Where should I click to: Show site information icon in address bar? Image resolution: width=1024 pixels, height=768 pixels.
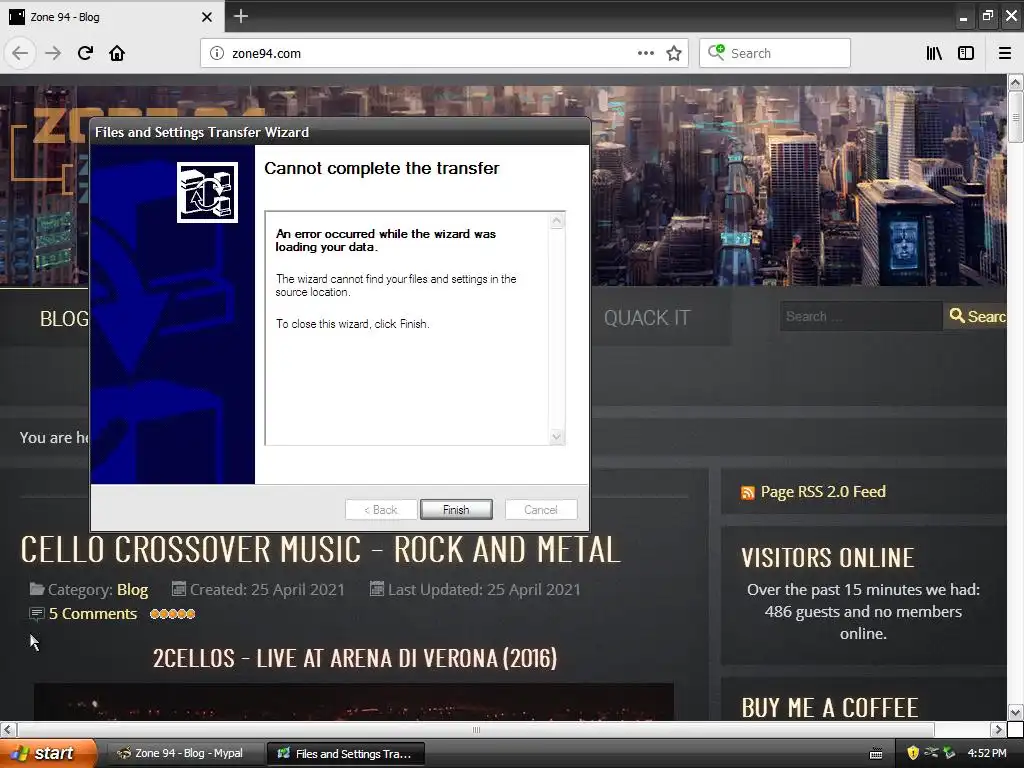tap(216, 53)
